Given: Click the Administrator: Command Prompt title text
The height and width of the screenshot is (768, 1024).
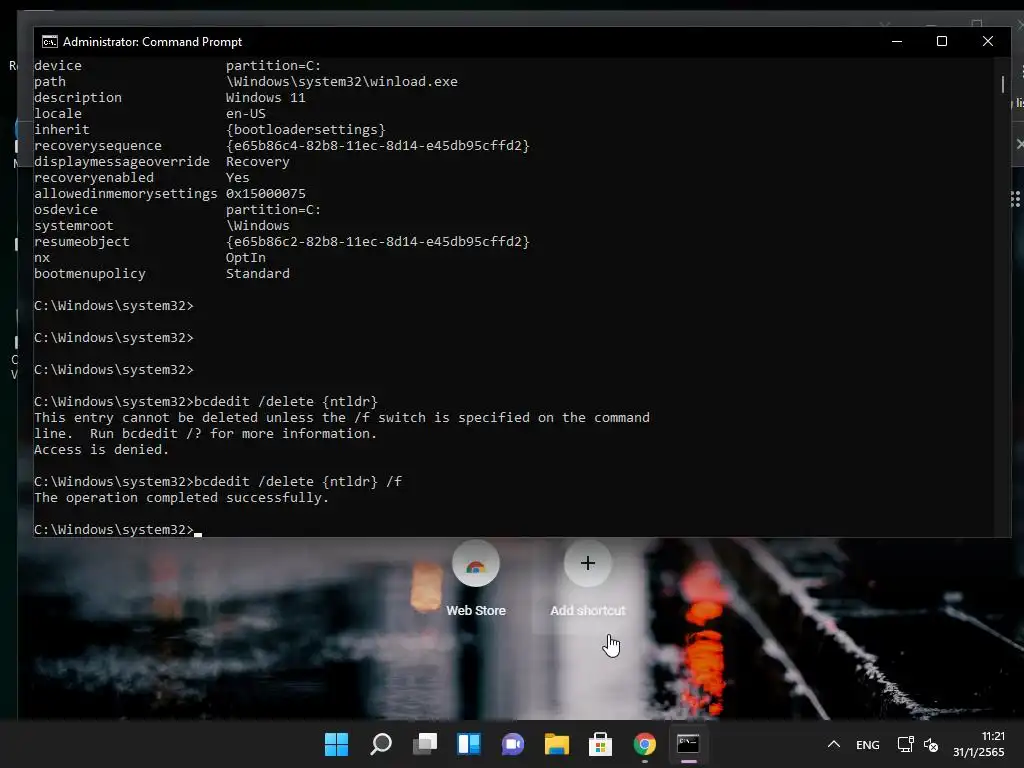Looking at the screenshot, I should pos(152,42).
